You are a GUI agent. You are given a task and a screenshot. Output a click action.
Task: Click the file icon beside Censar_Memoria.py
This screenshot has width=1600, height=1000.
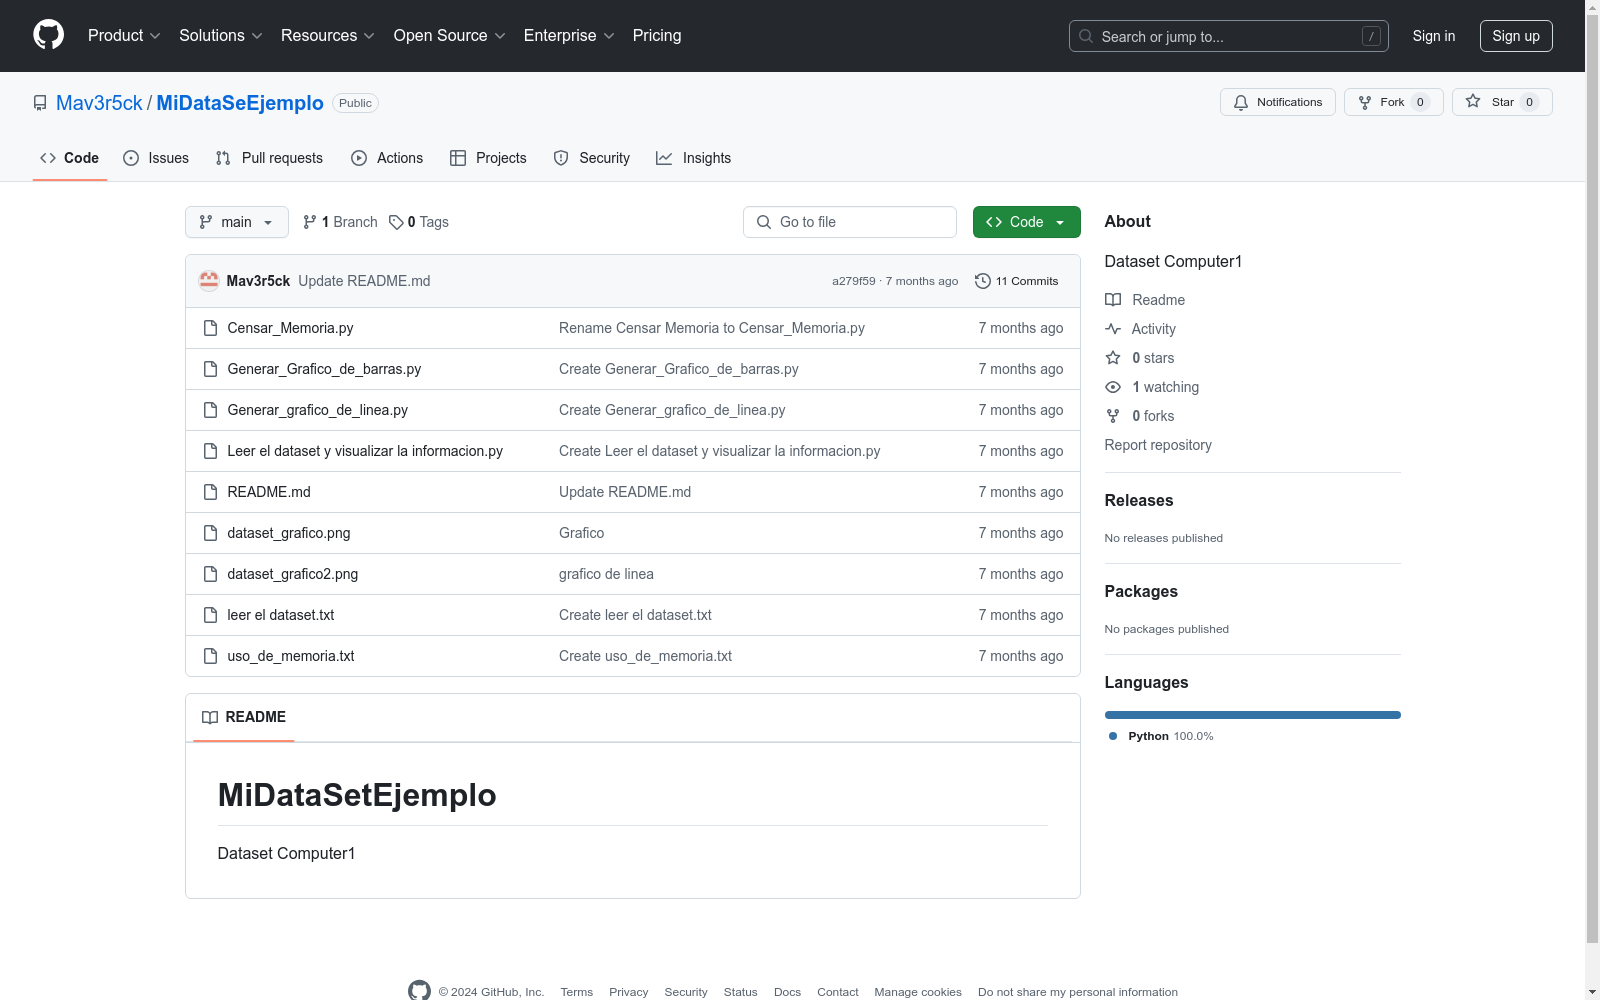point(210,328)
